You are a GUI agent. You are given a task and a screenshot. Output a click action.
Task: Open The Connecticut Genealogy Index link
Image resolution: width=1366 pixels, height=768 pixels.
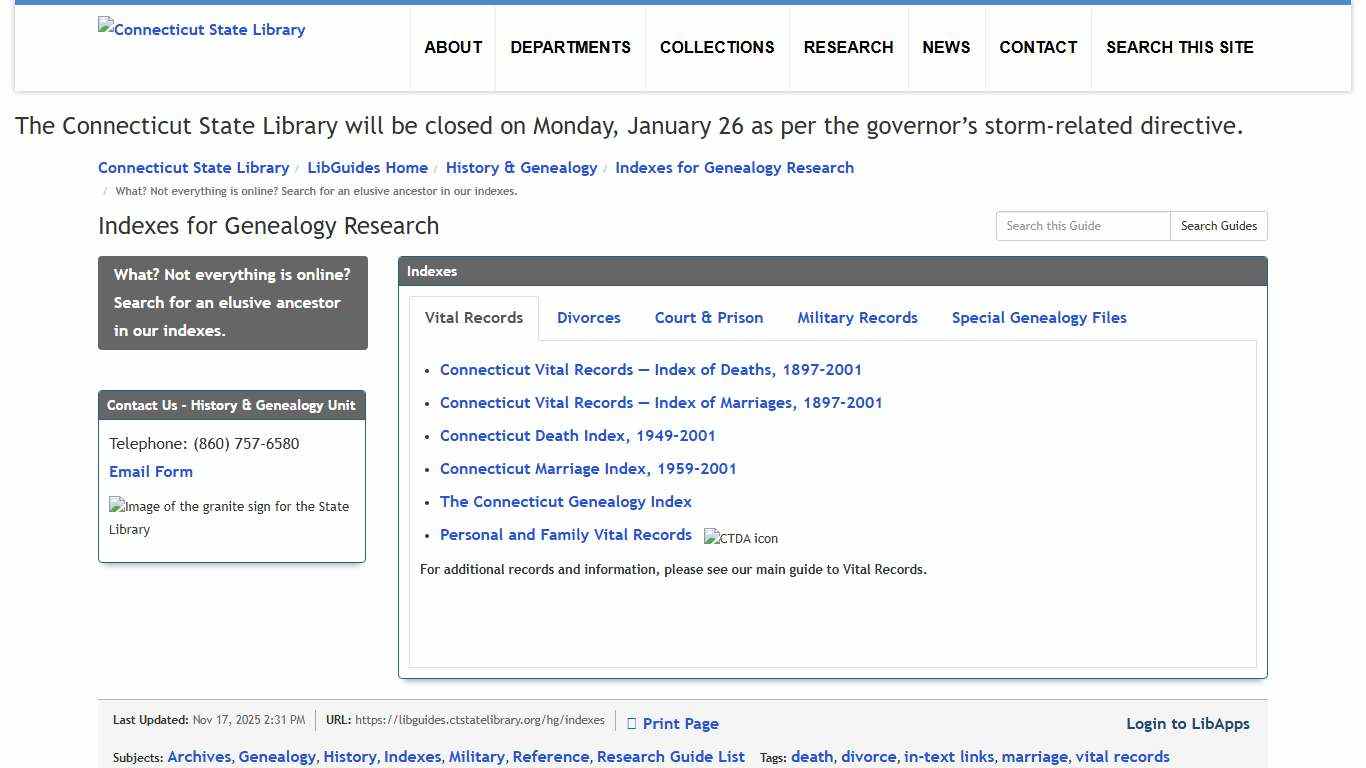(x=566, y=501)
